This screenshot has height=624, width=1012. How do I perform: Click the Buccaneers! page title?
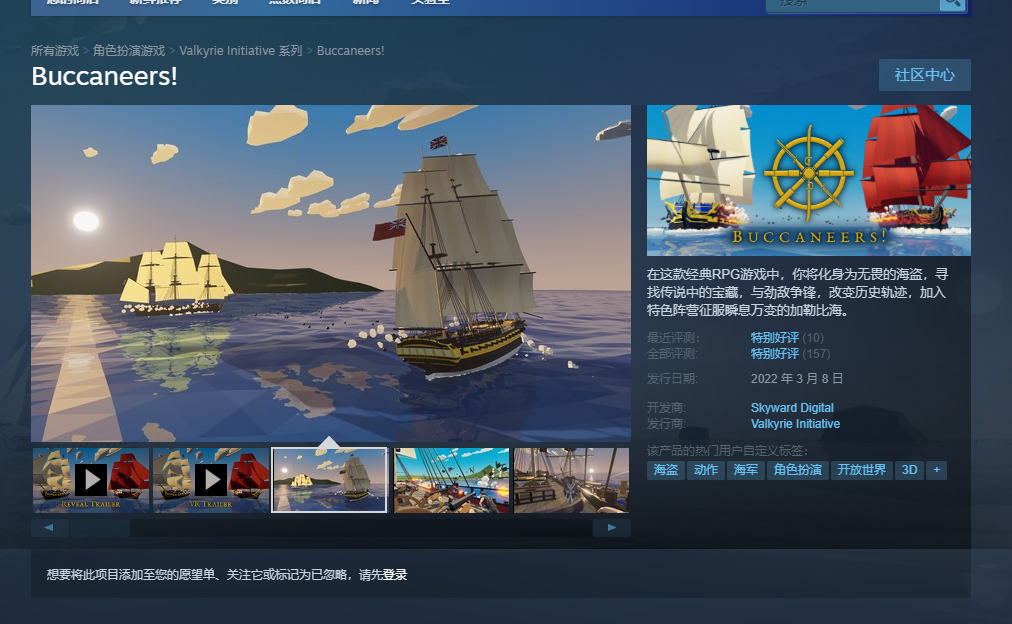pyautogui.click(x=105, y=76)
